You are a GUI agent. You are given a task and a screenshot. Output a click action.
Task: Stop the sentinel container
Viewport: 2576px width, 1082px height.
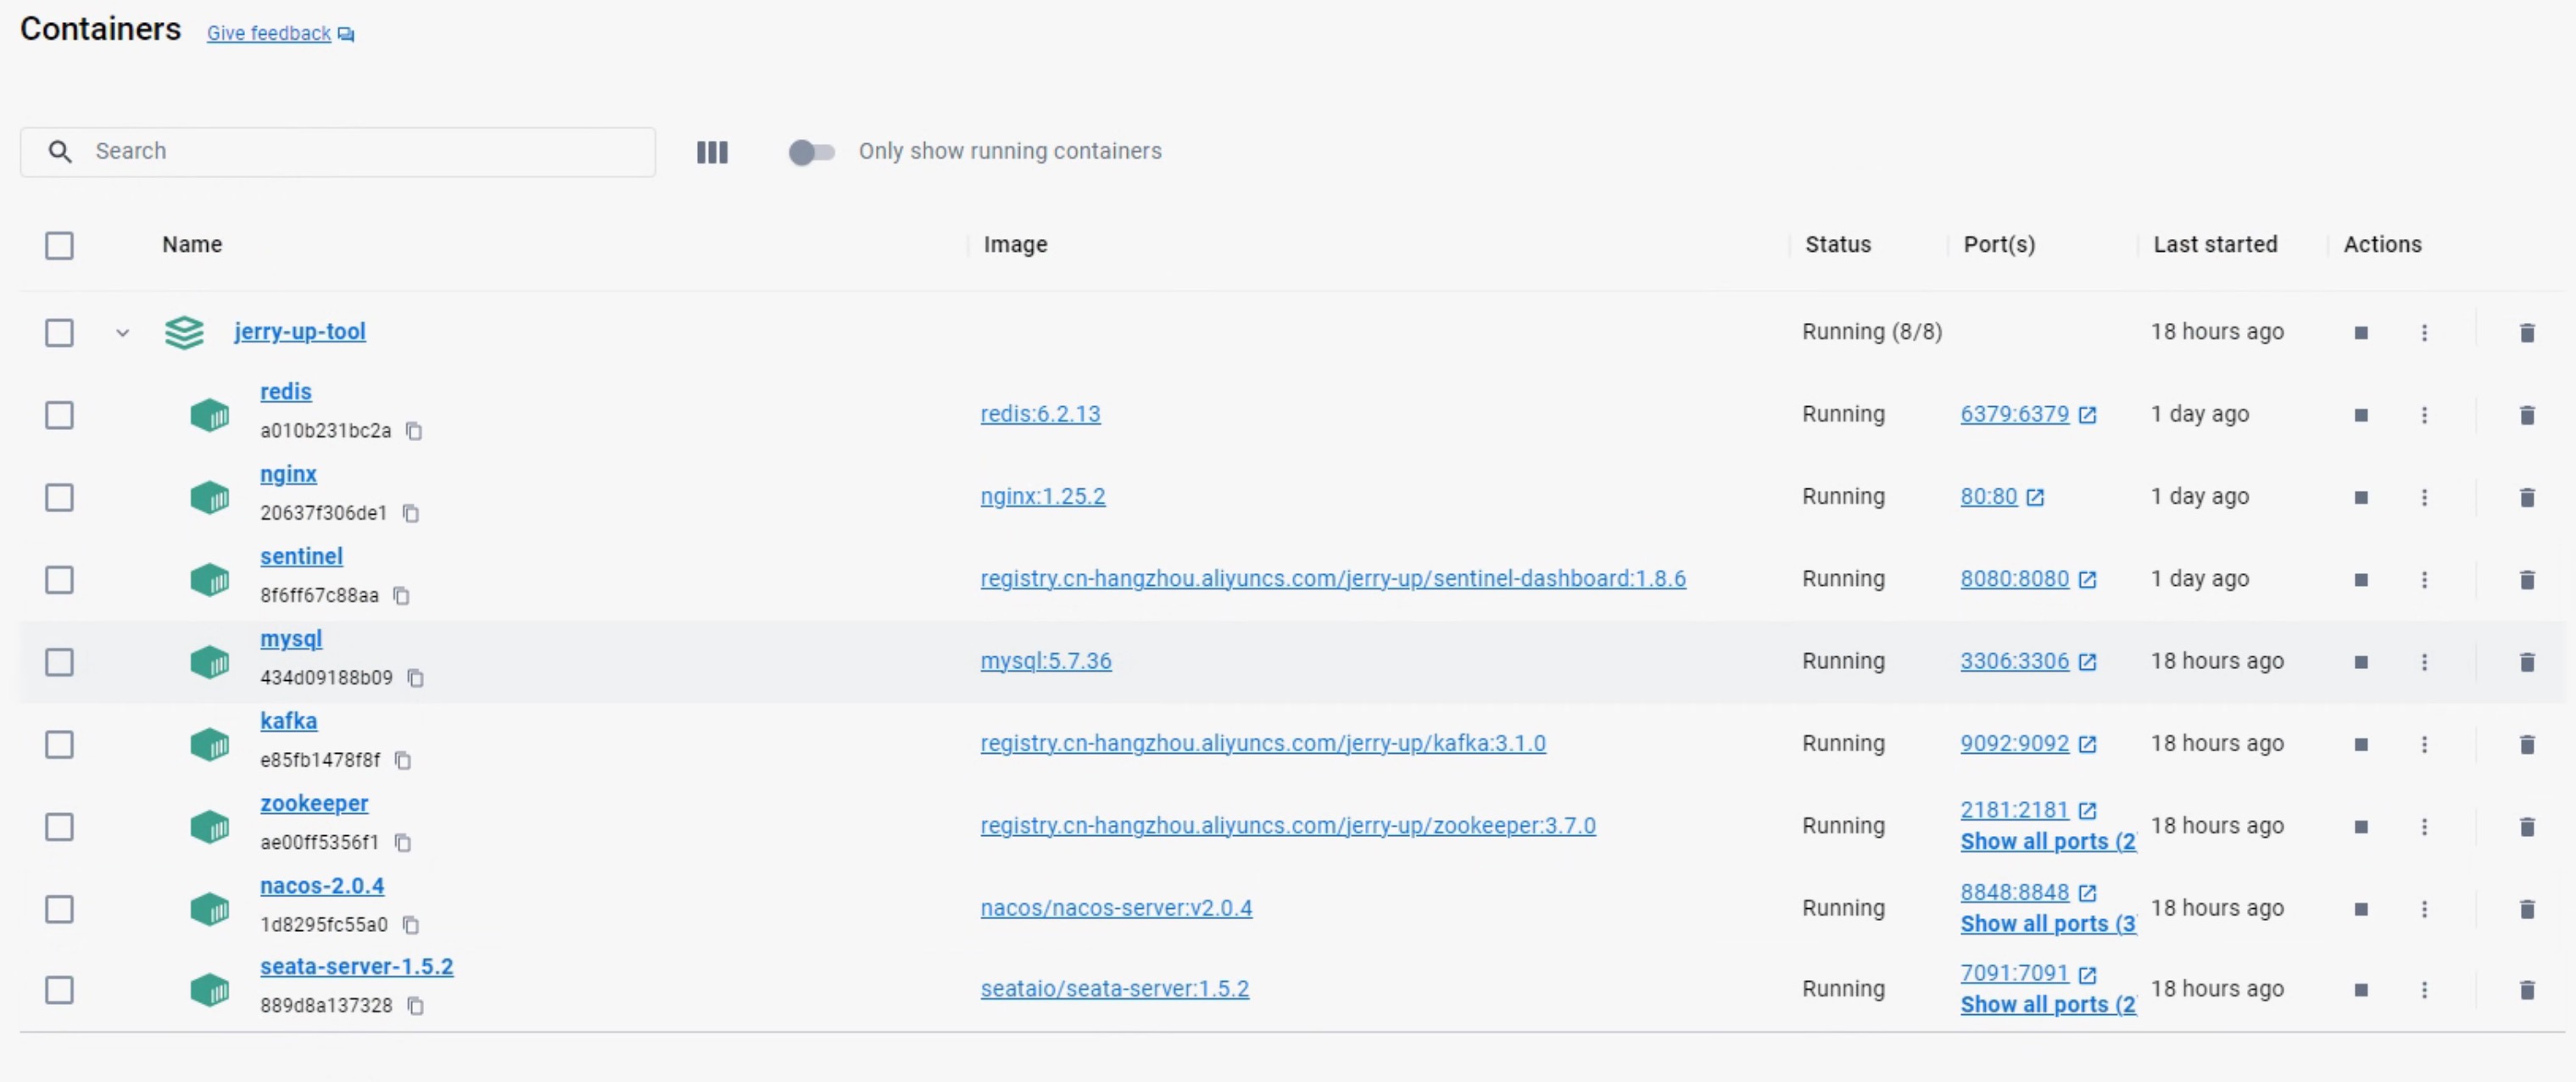pos(2361,580)
